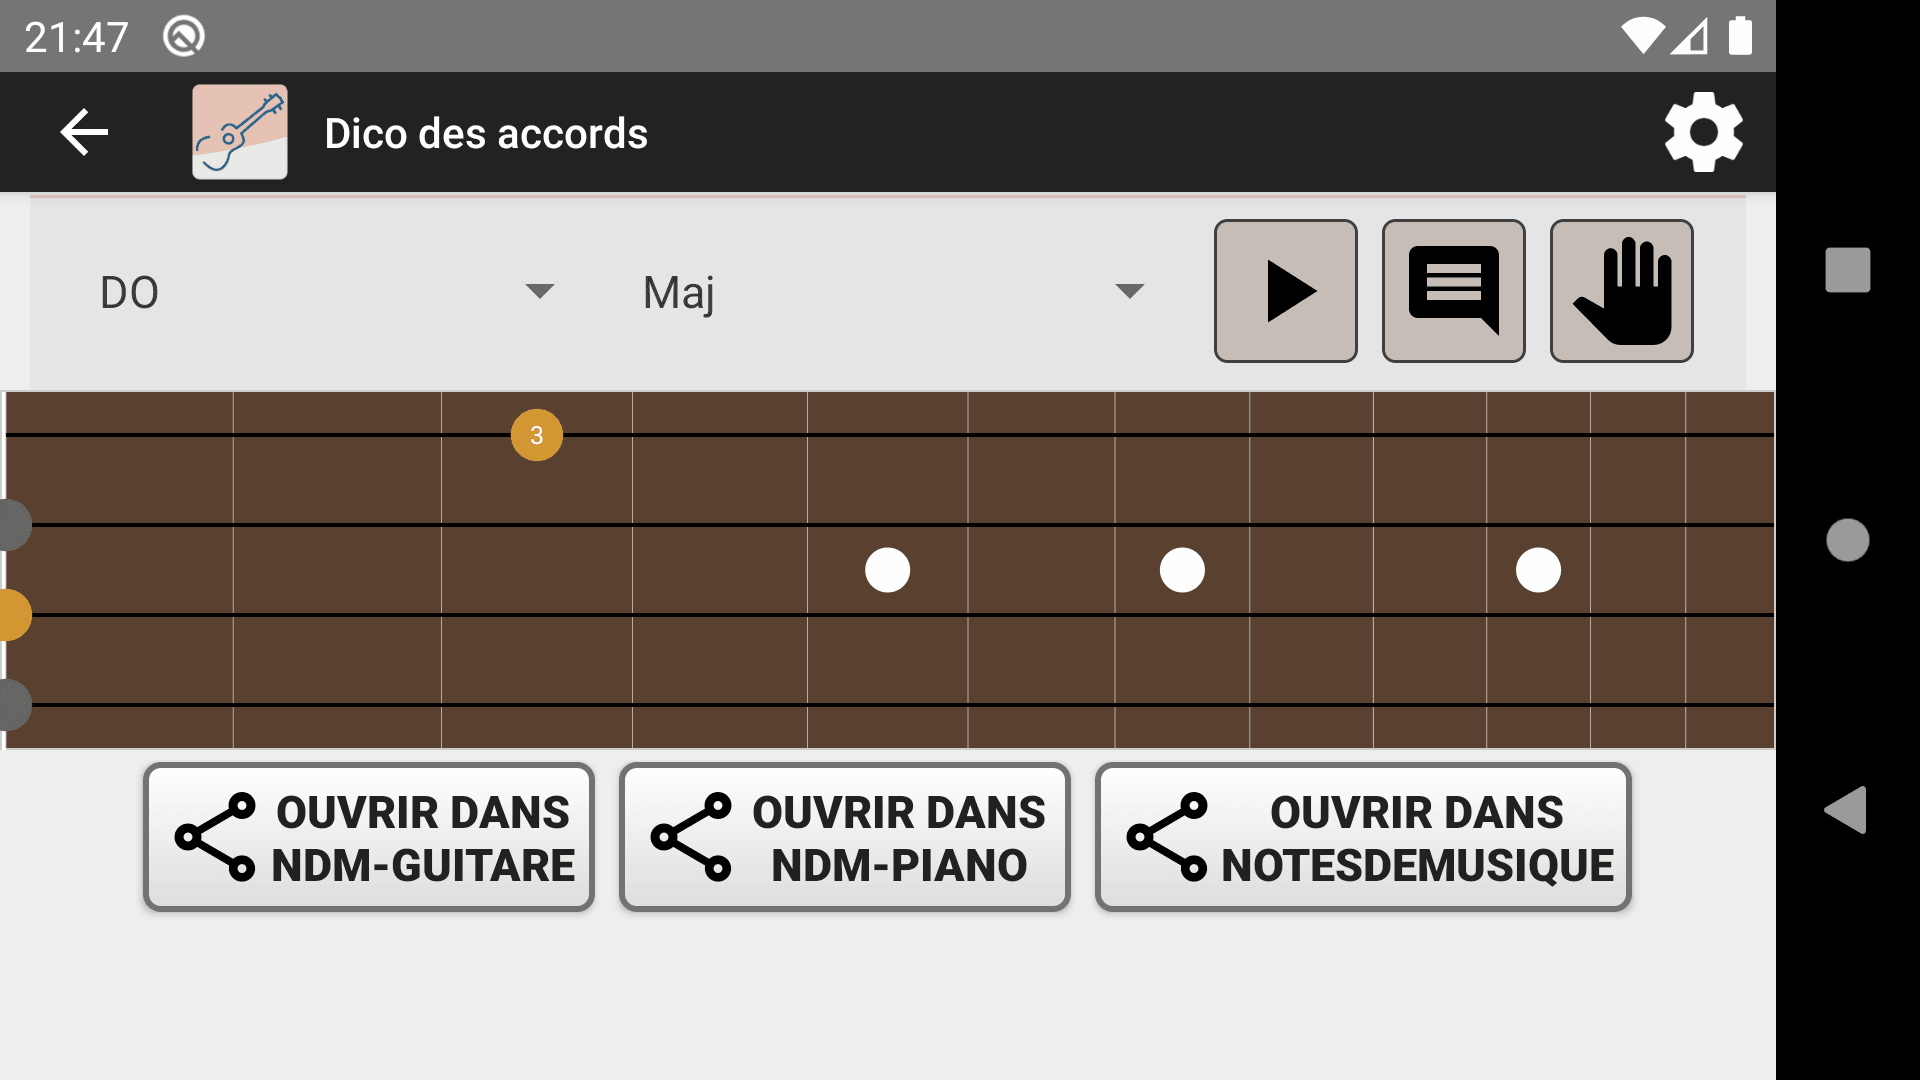Expand the Maj dropdown arrow
Screen dimensions: 1920x1080
pos(1128,290)
